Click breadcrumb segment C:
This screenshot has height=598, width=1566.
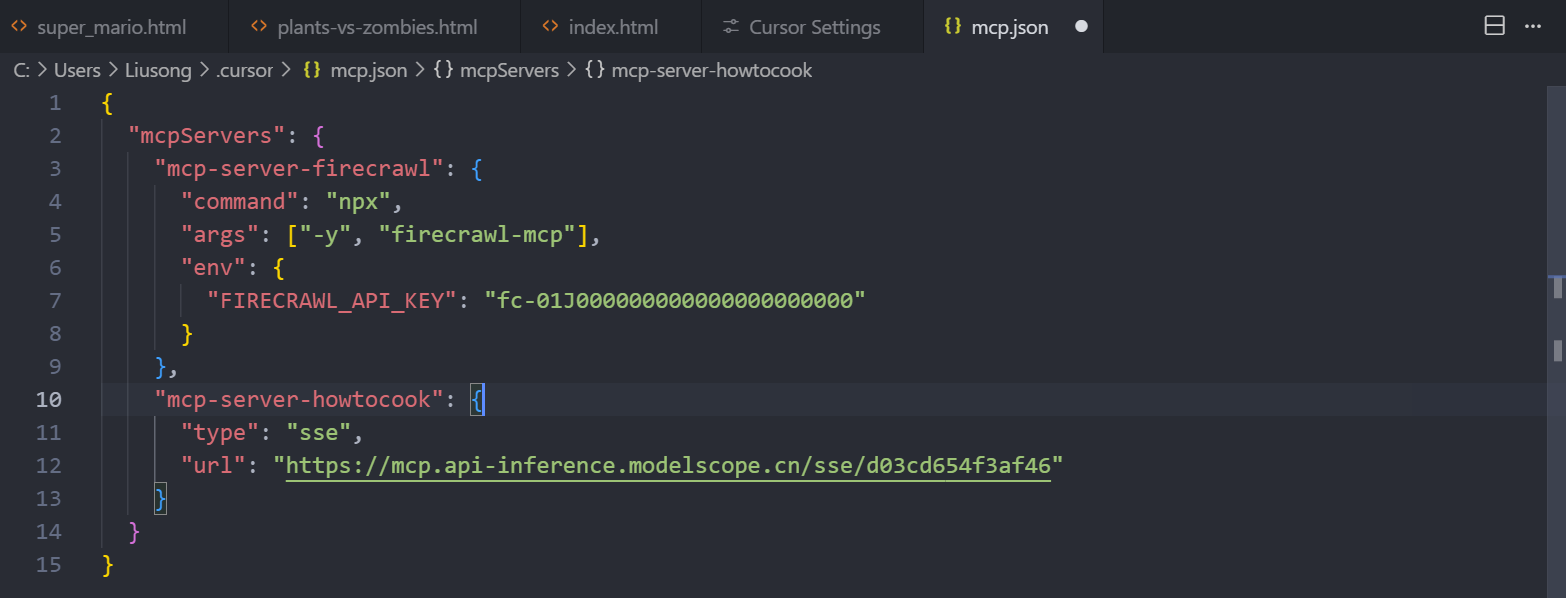click(x=21, y=70)
